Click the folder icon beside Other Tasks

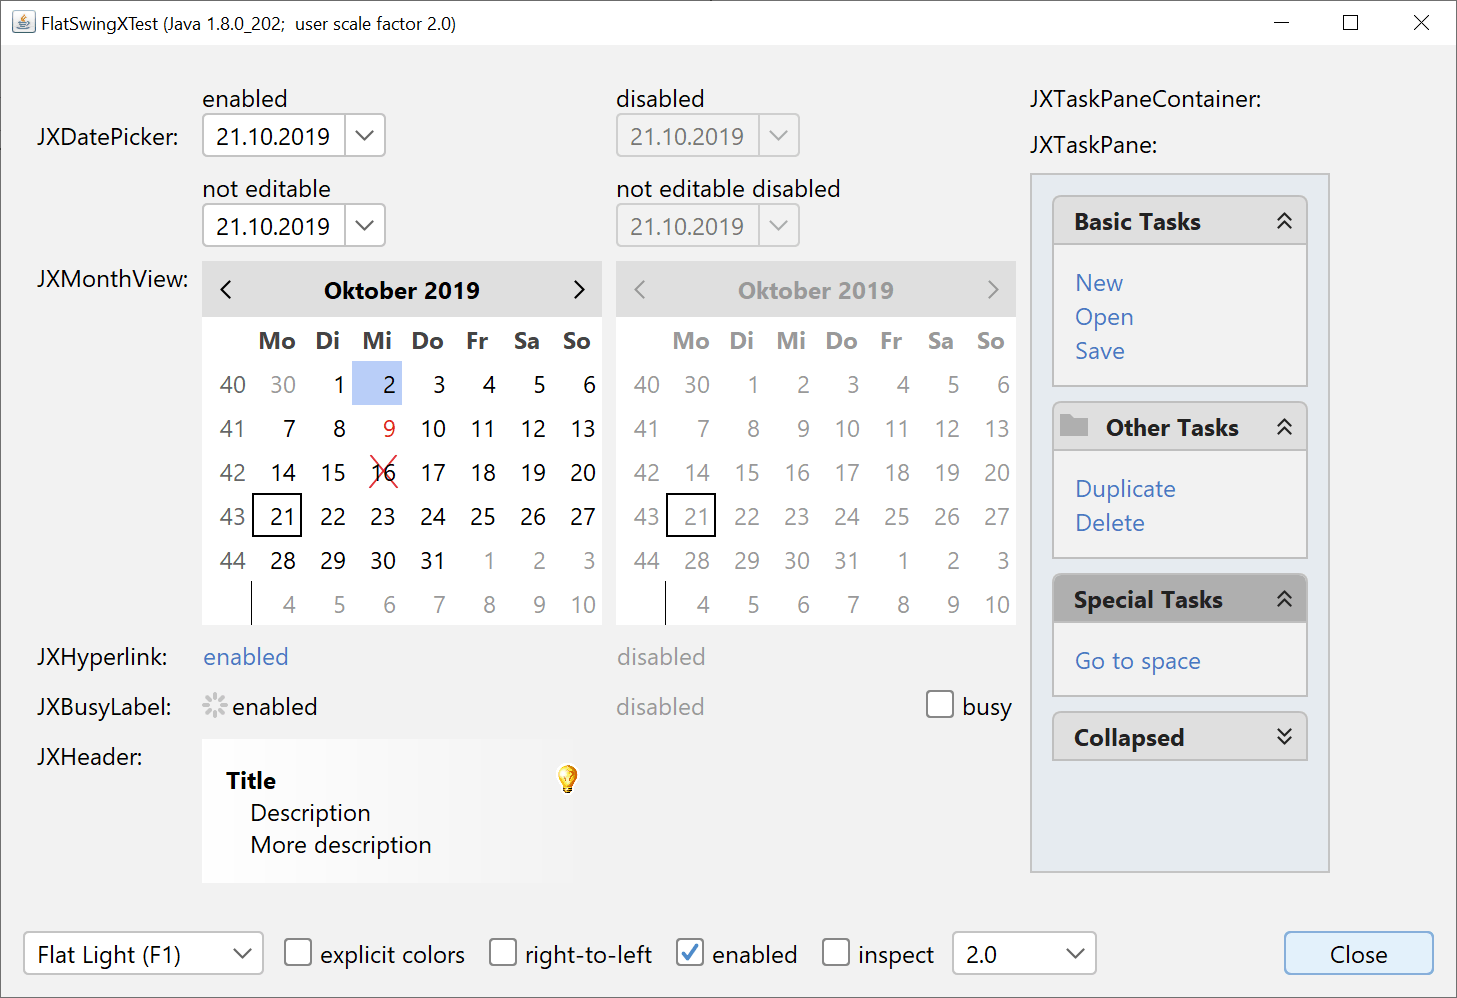point(1074,426)
